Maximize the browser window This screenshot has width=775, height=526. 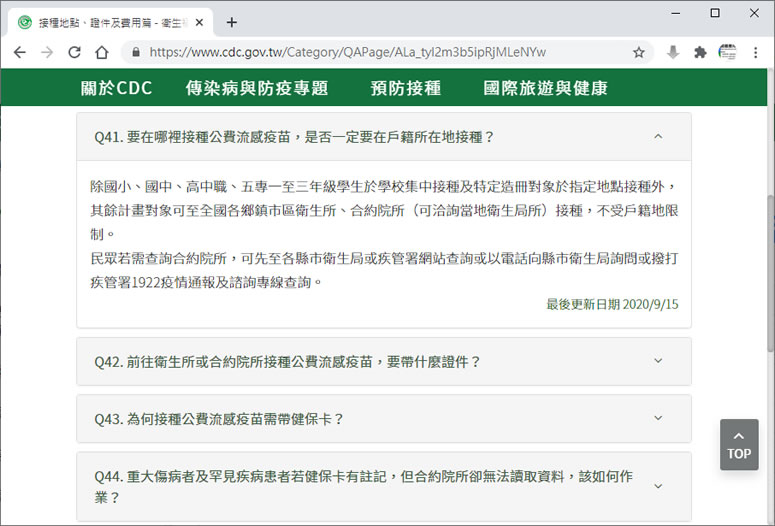click(715, 13)
